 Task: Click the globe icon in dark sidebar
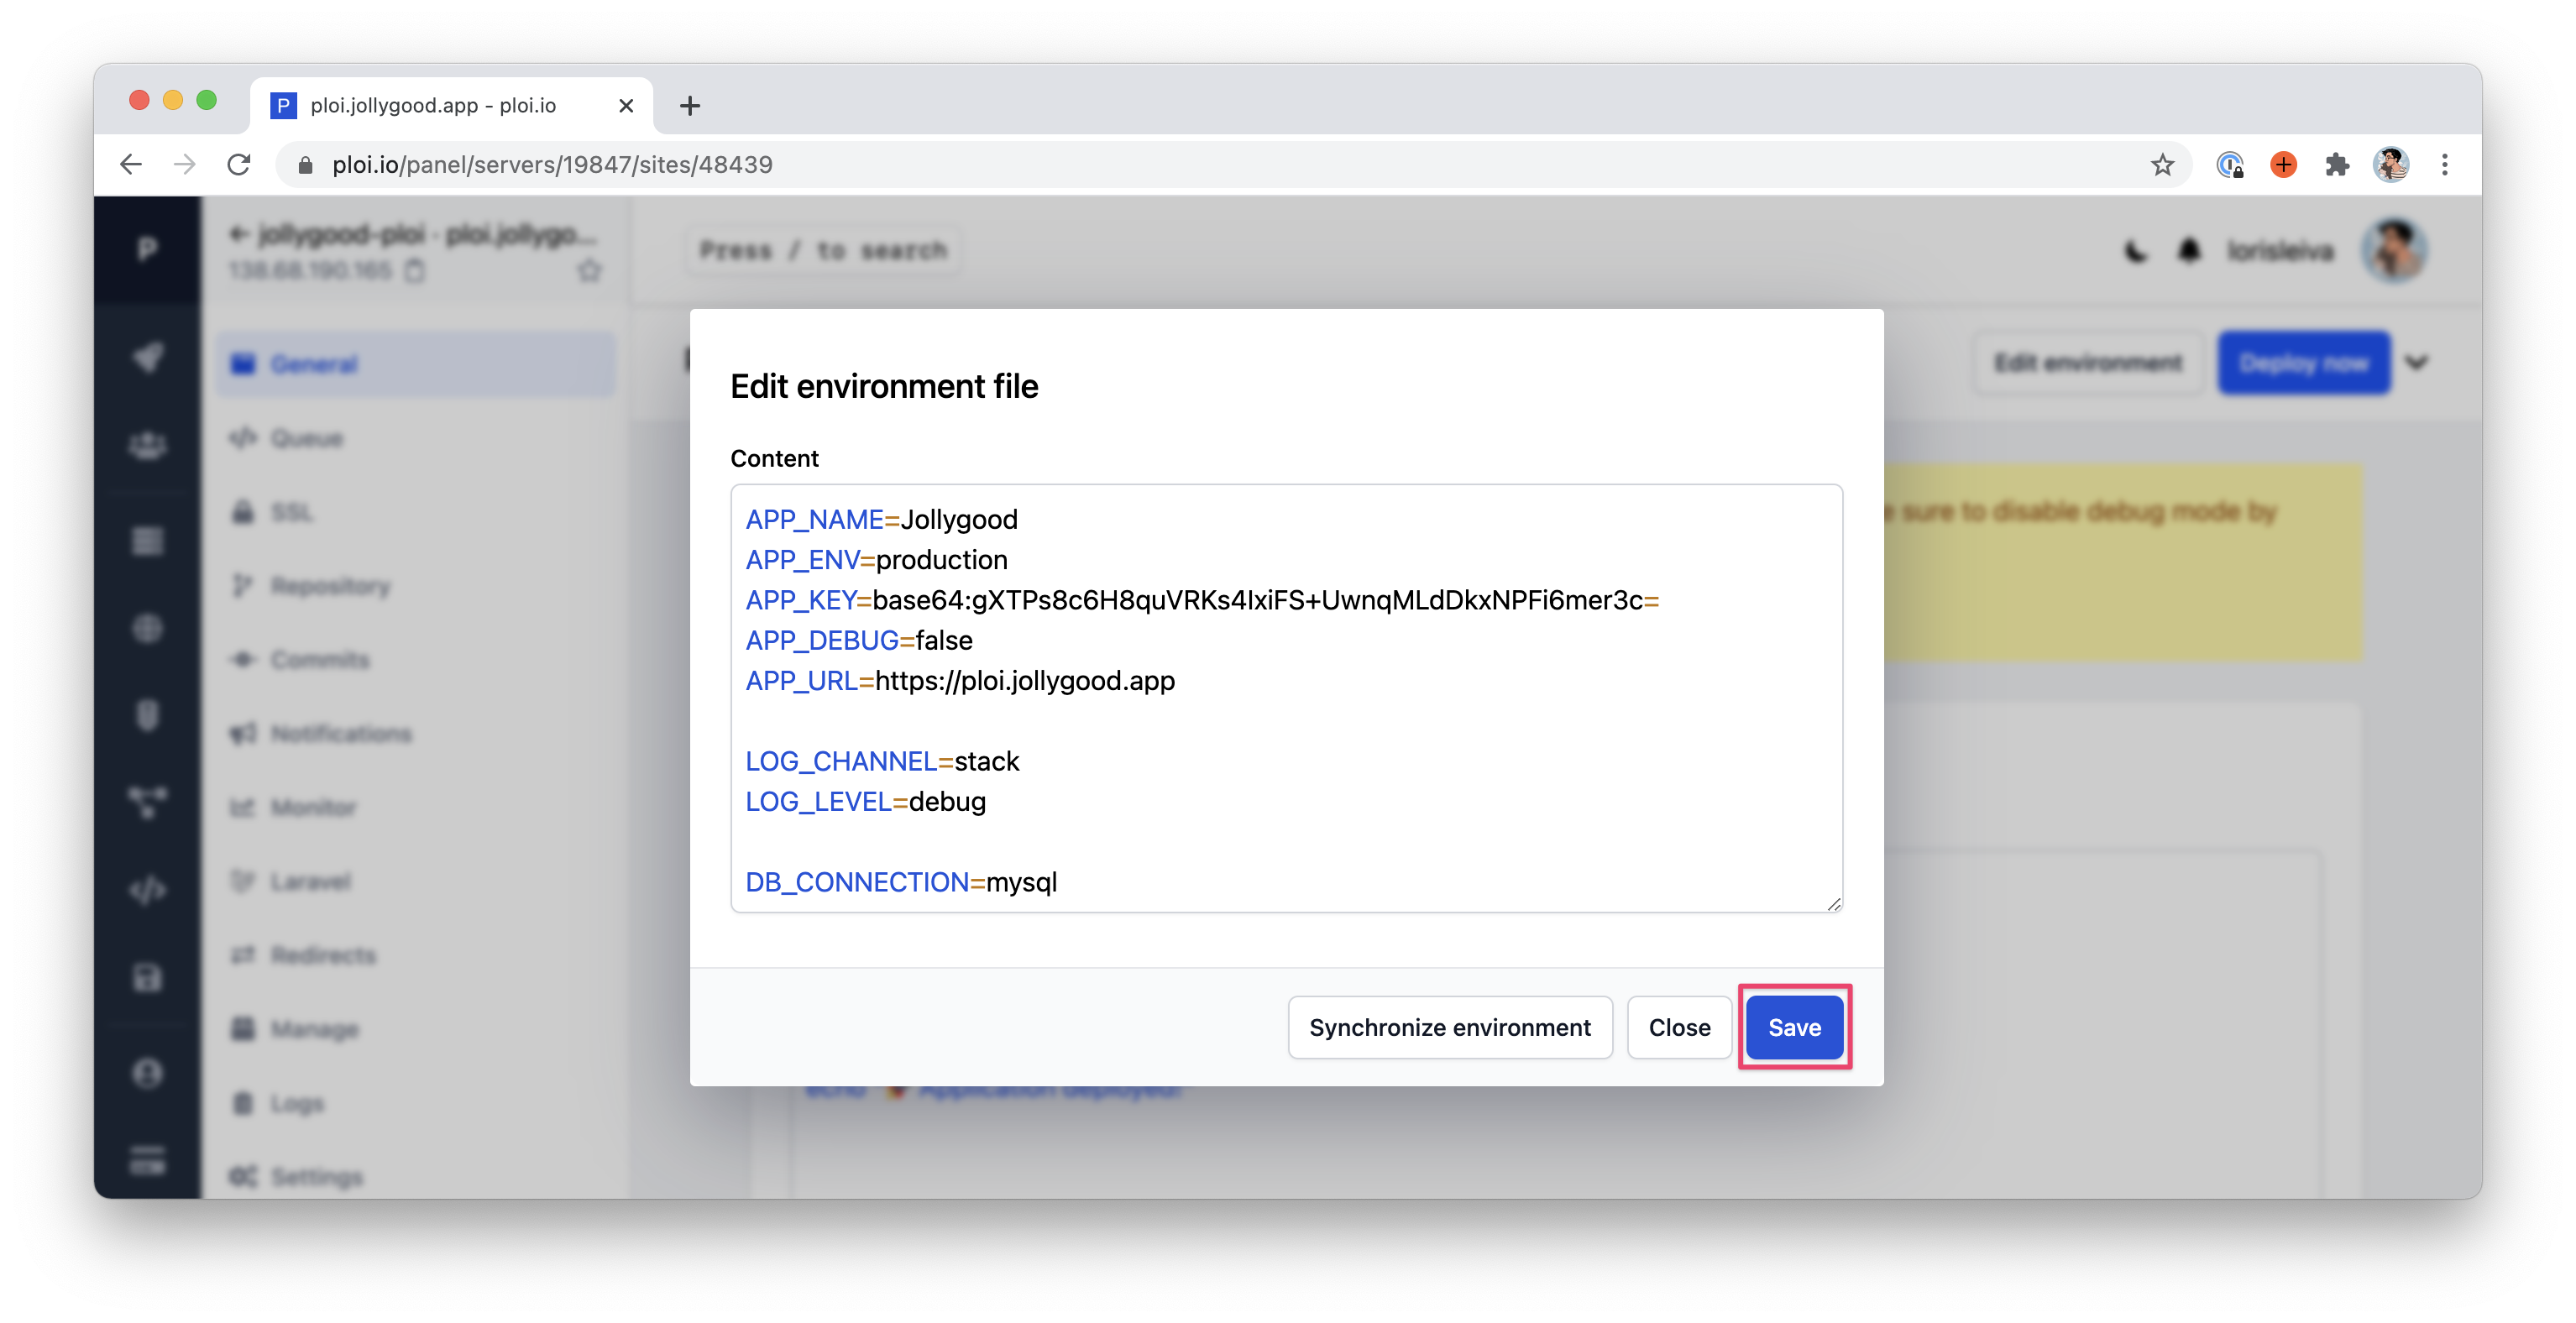[x=148, y=628]
